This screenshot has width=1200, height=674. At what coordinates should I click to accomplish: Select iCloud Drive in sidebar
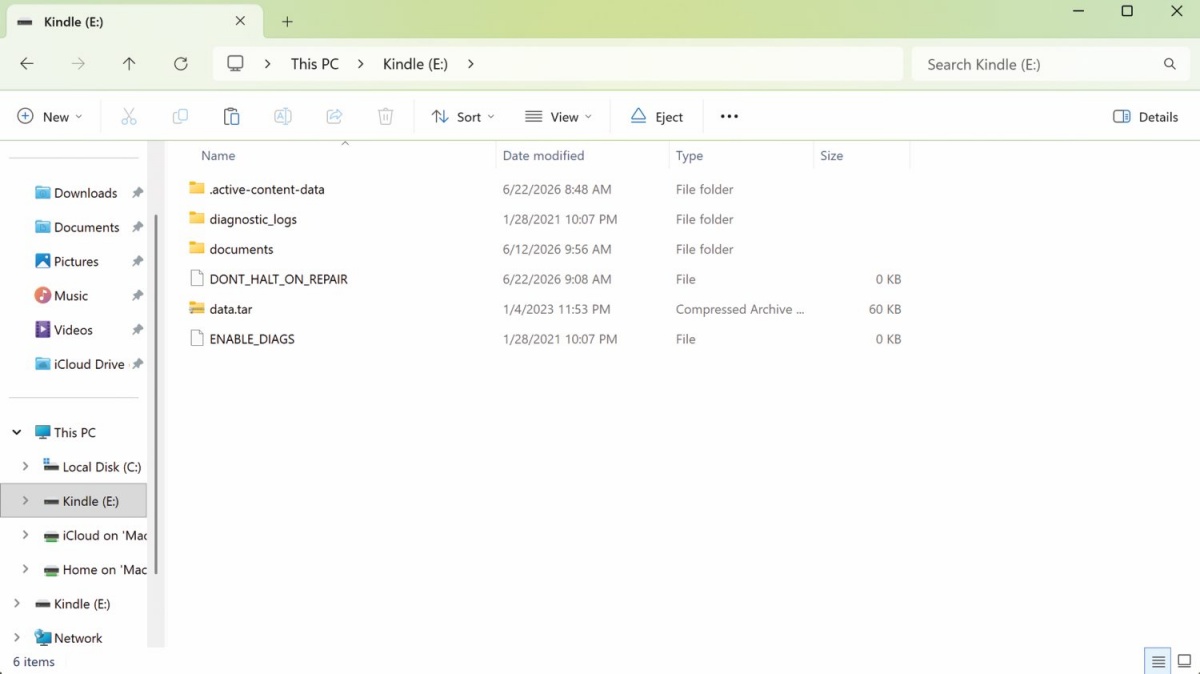(x=89, y=364)
